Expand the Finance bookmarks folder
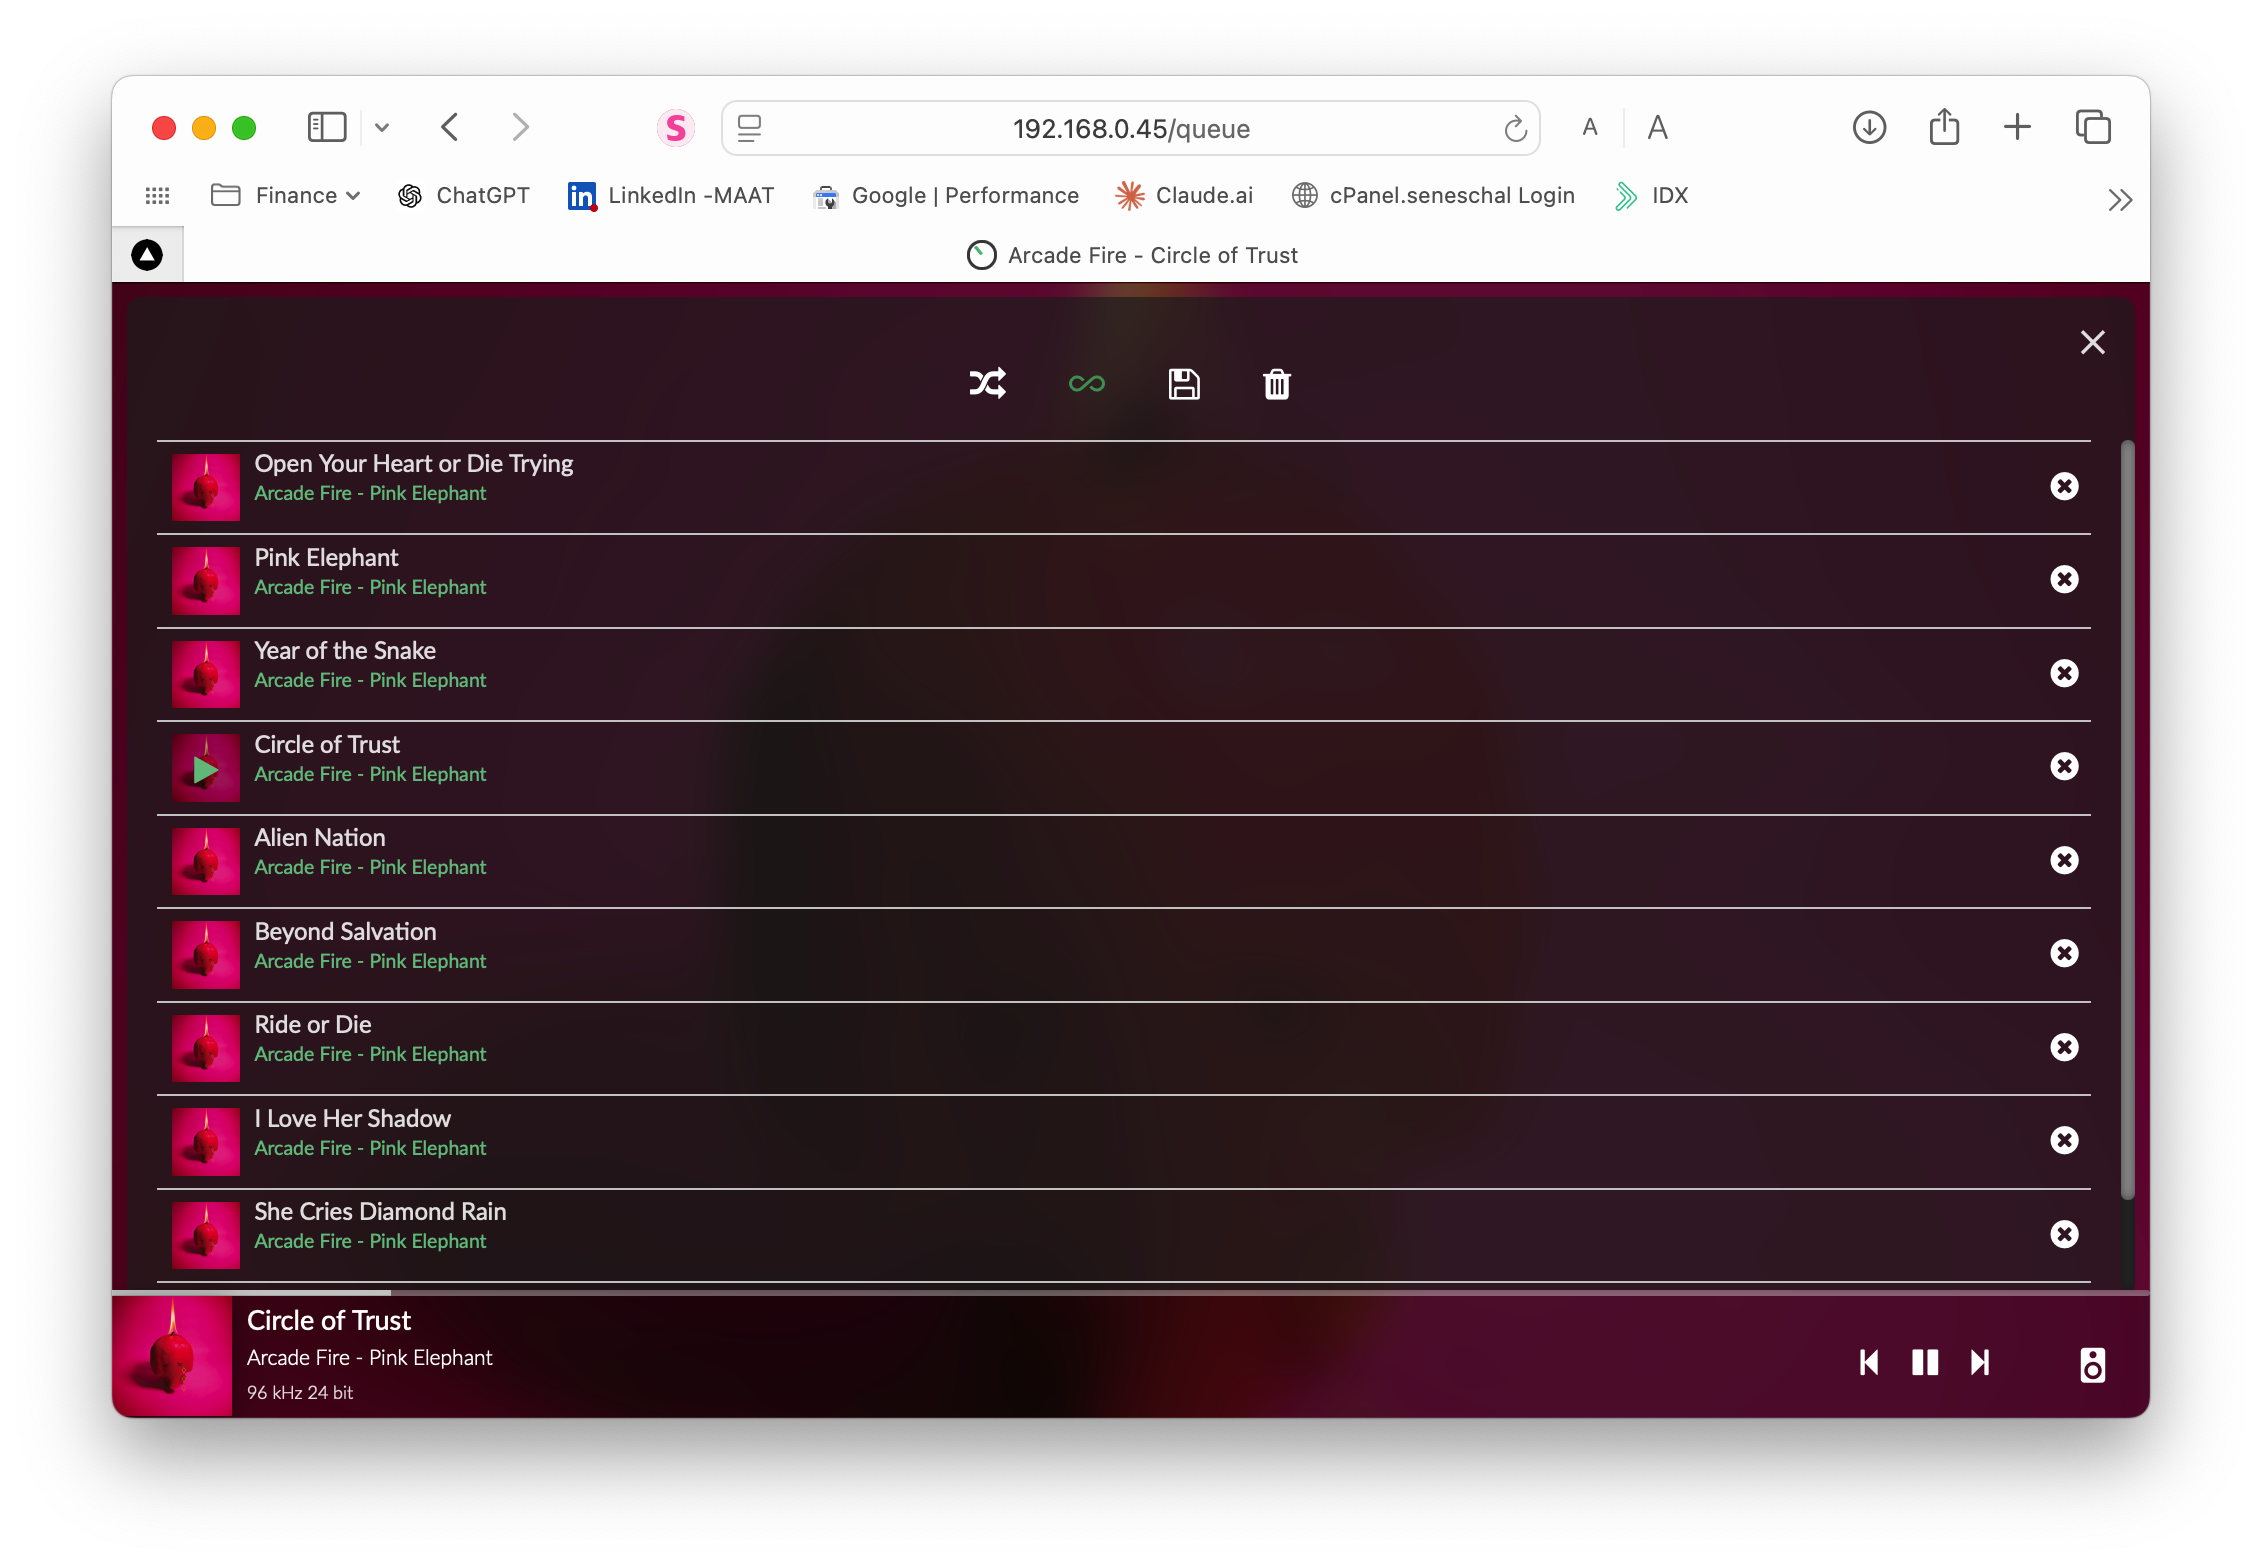 (286, 196)
